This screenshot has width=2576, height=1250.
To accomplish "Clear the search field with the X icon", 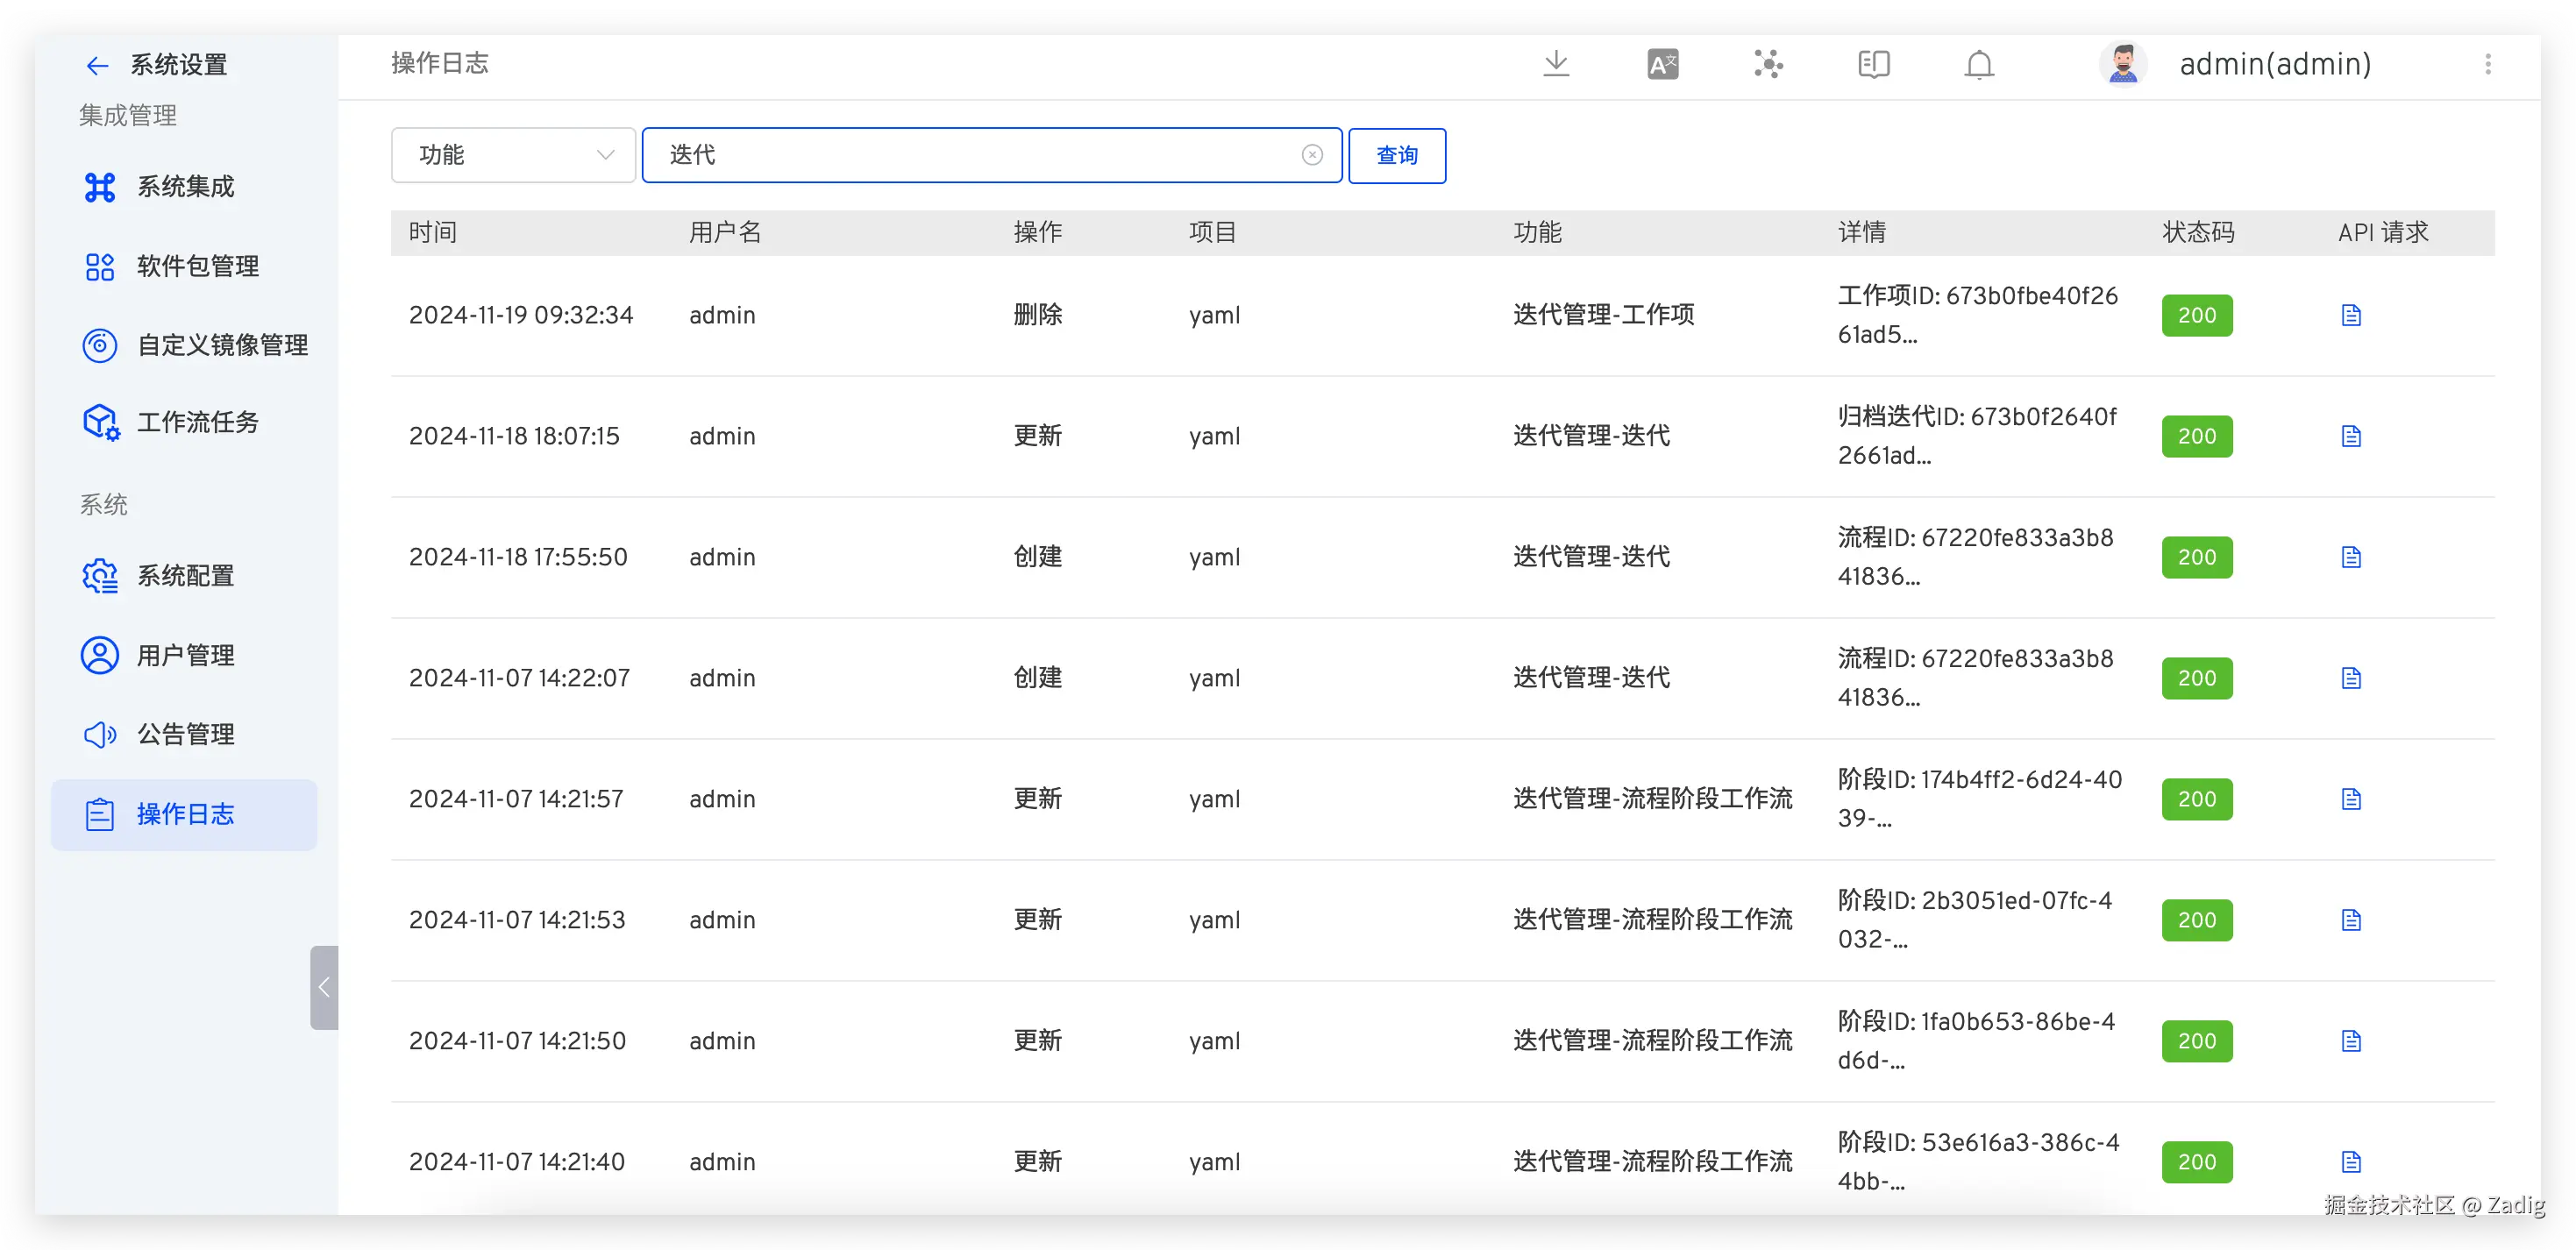I will click(1312, 155).
